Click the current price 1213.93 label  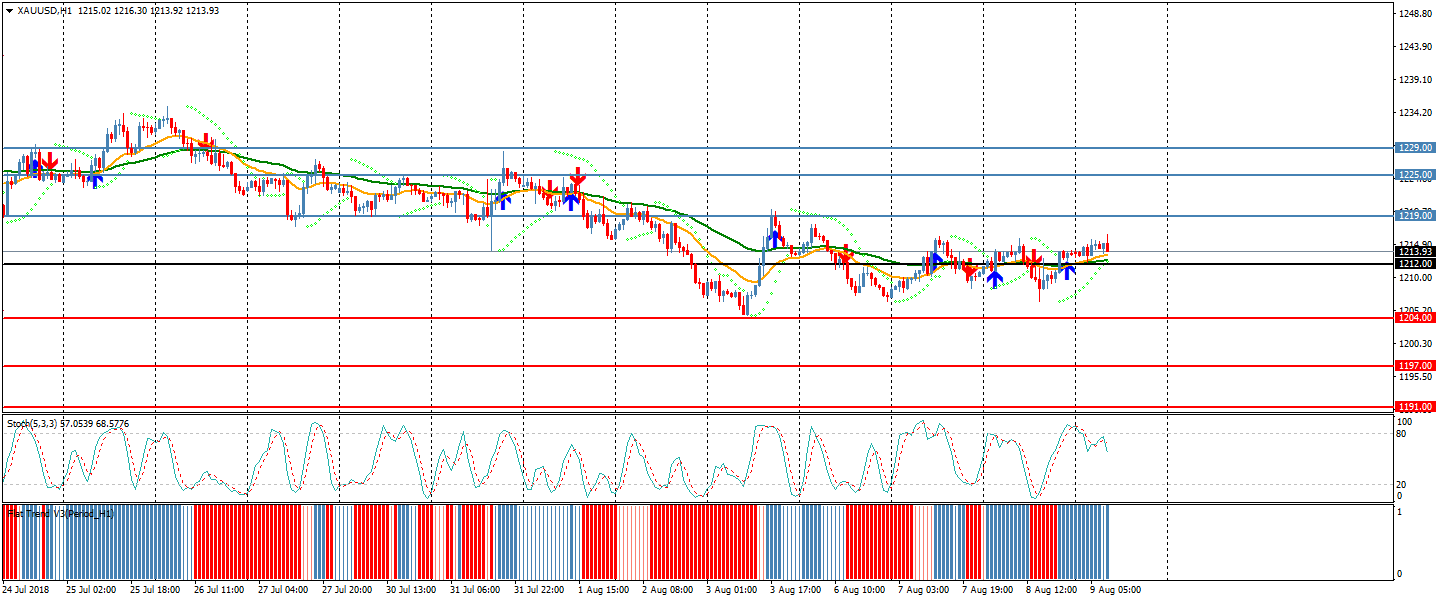point(1415,252)
